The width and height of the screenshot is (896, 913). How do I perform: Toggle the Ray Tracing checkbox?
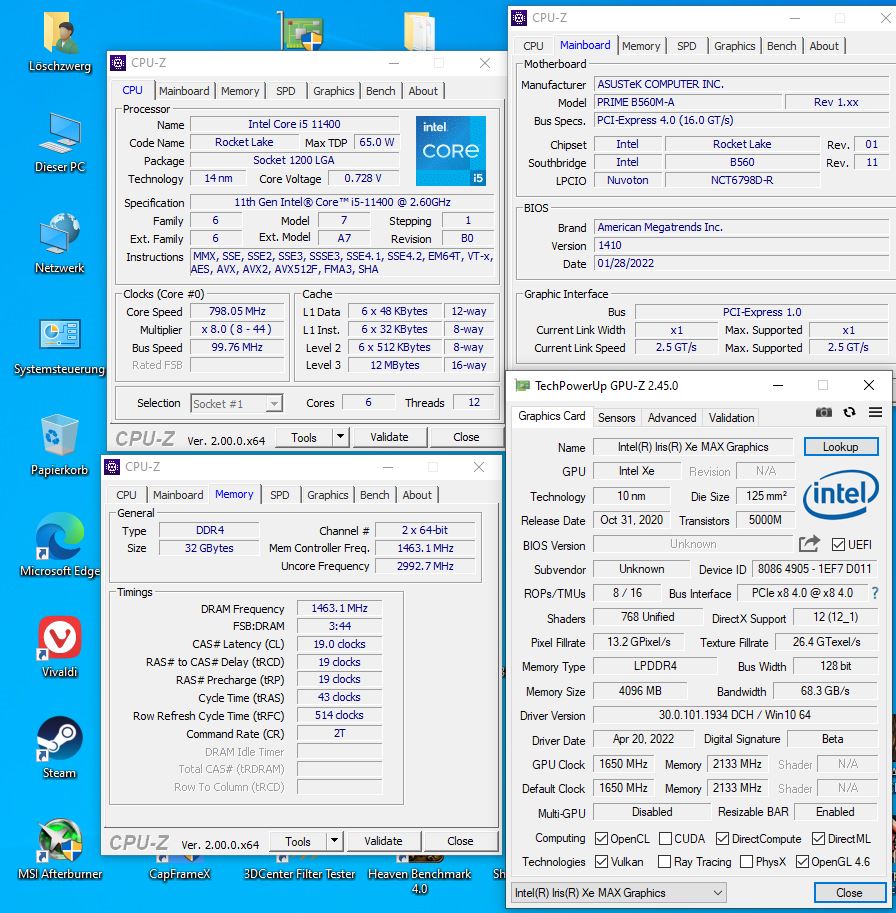[x=664, y=862]
